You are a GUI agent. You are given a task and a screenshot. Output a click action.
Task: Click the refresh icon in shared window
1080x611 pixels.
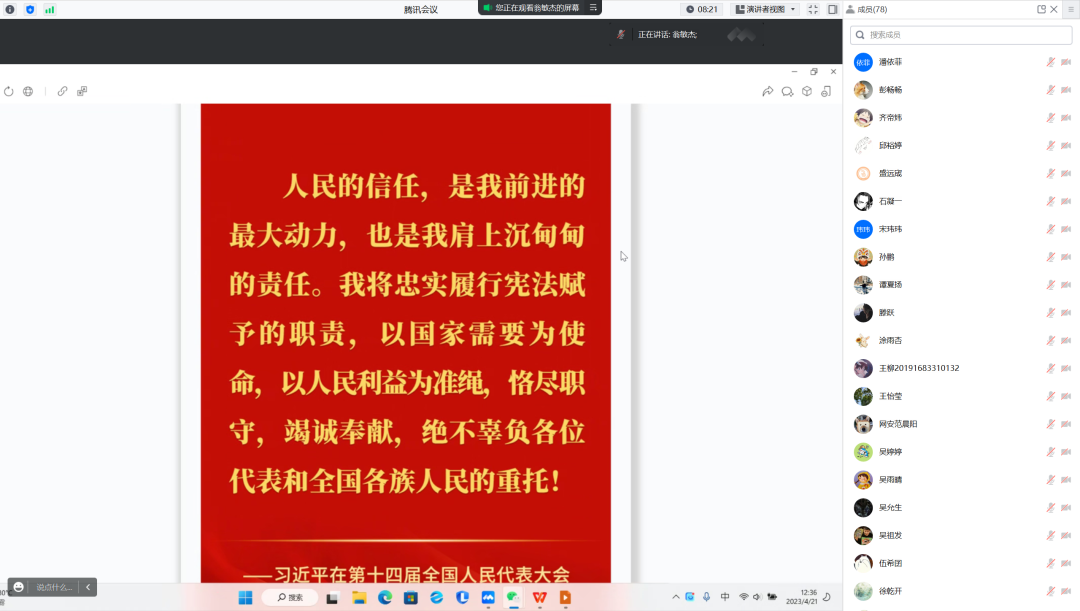pos(9,91)
